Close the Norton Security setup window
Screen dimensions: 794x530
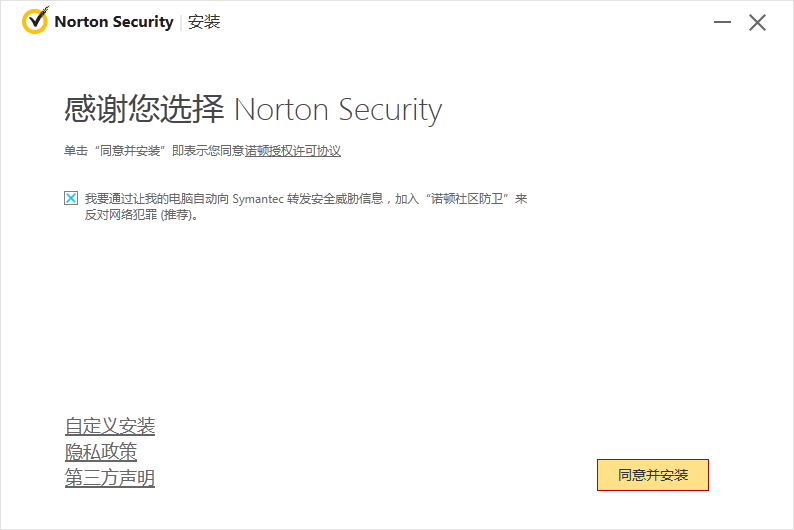click(758, 22)
